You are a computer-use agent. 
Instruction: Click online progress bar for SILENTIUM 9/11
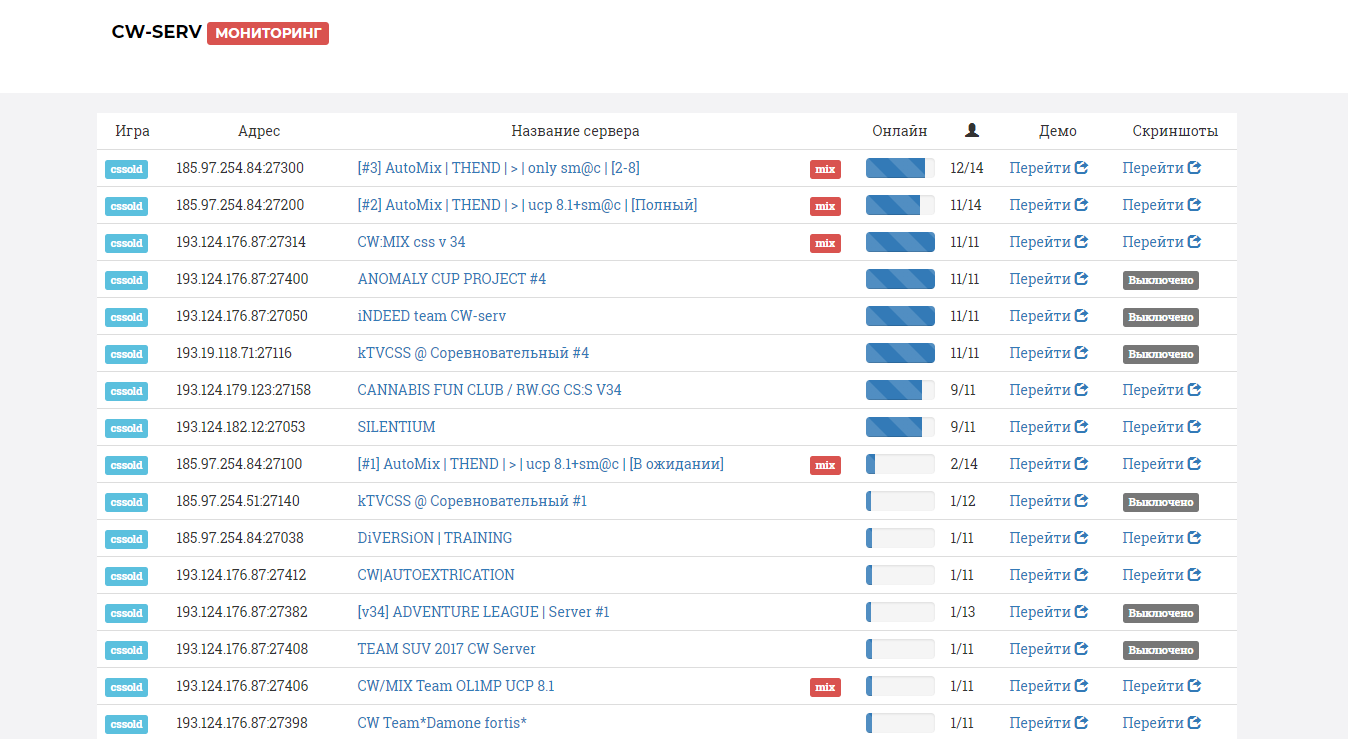click(900, 427)
